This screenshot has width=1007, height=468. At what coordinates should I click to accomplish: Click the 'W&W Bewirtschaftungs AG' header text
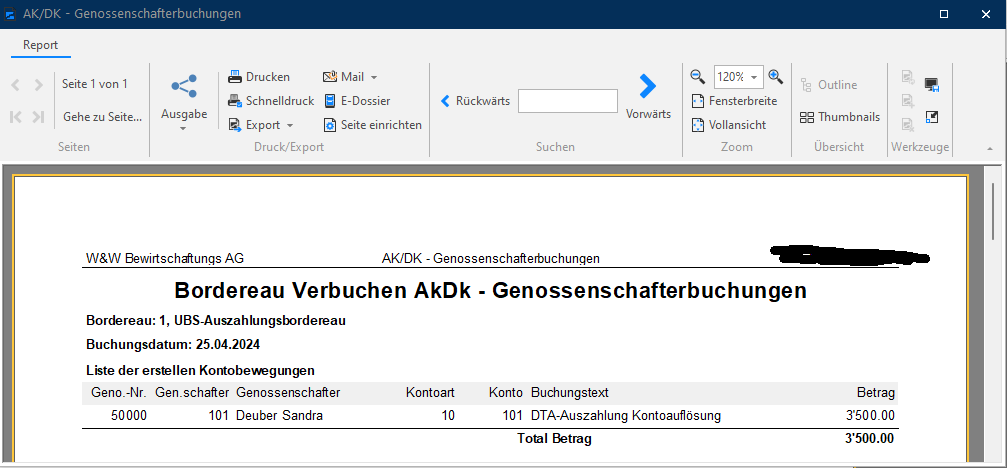pyautogui.click(x=165, y=259)
